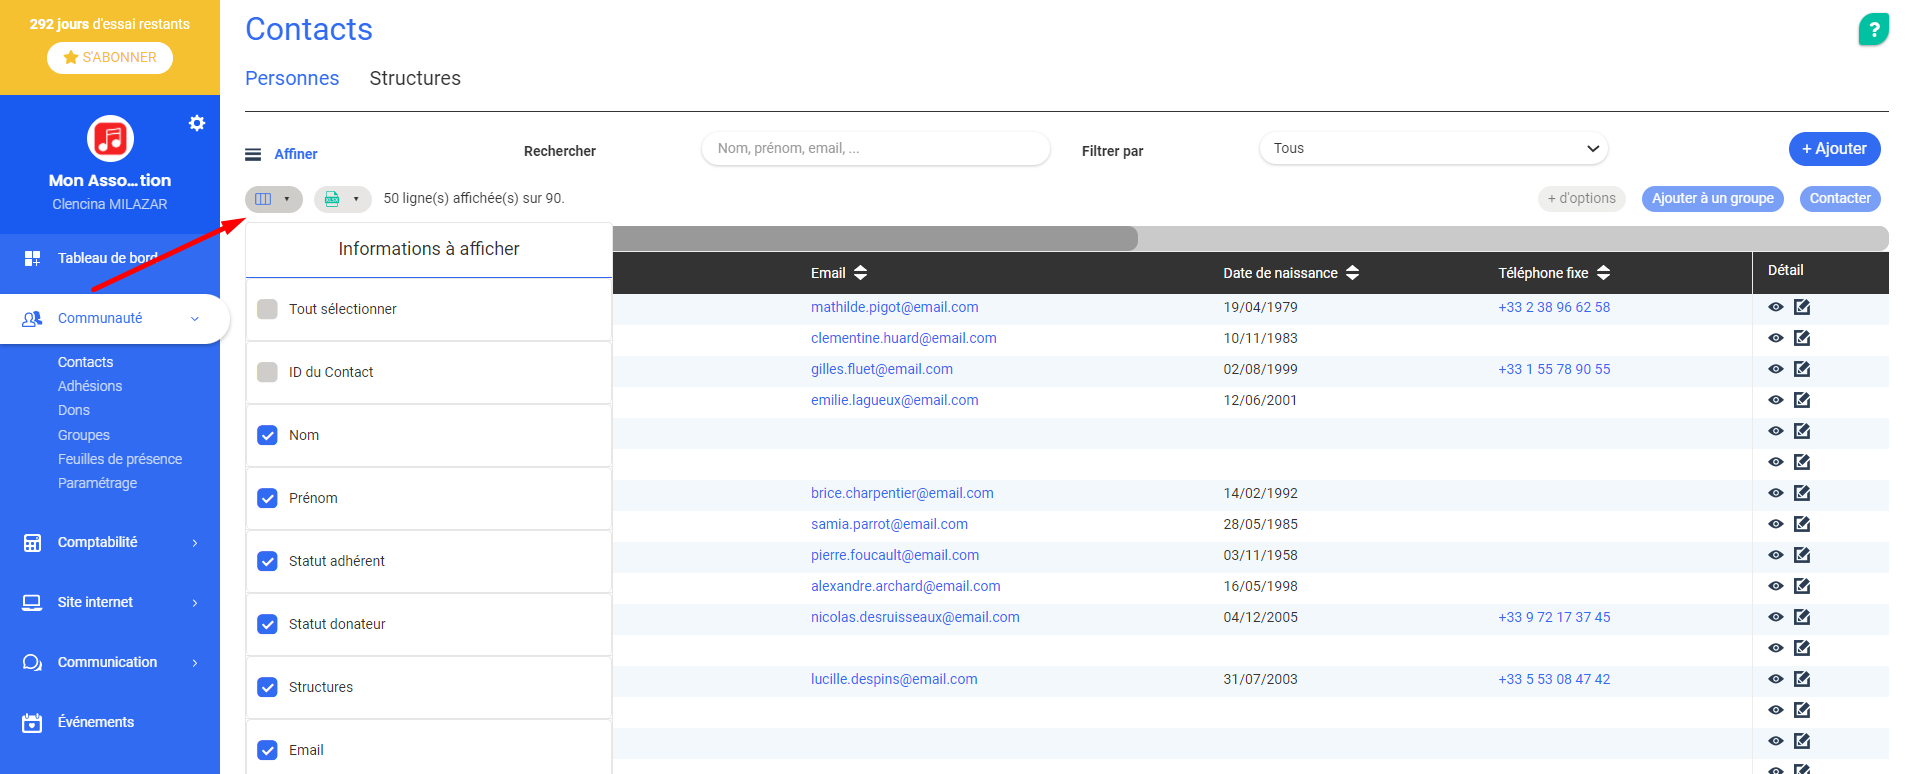View details eye icon for mathilde.pigot row
The width and height of the screenshot is (1906, 774).
[1776, 307]
